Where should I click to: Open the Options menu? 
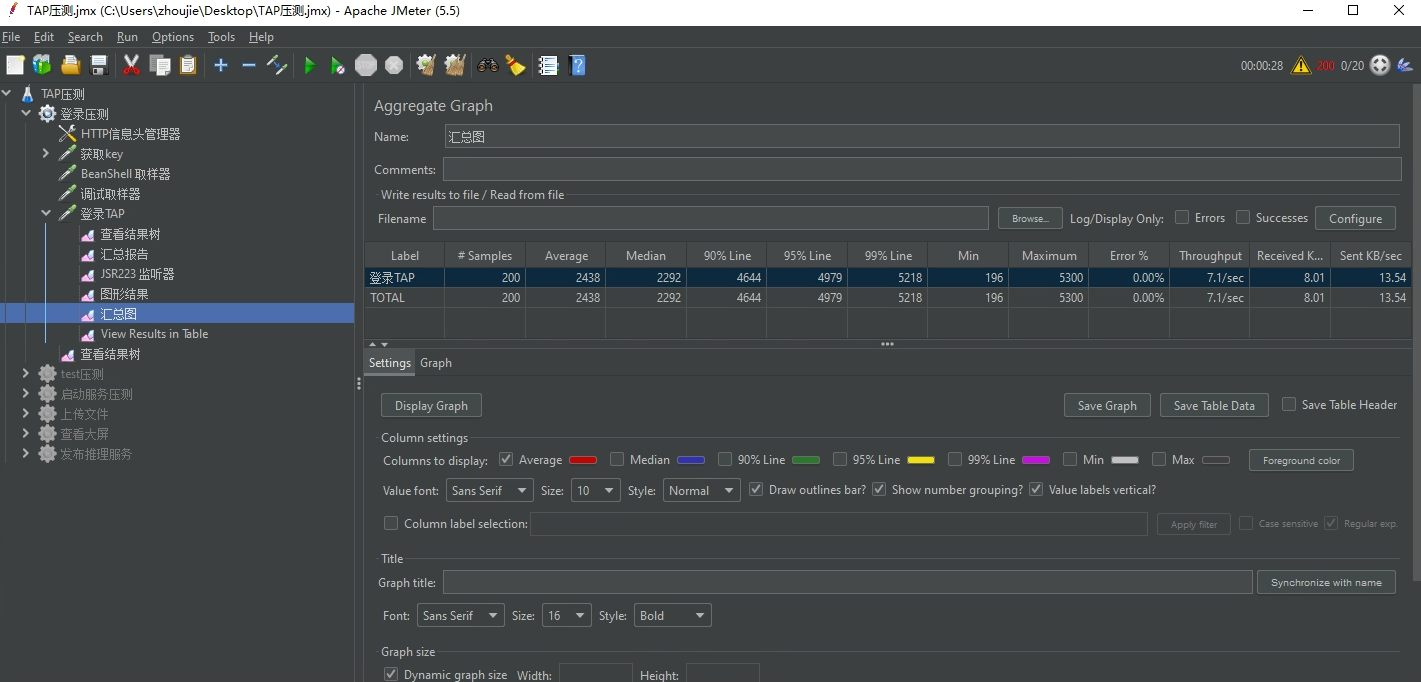click(173, 37)
